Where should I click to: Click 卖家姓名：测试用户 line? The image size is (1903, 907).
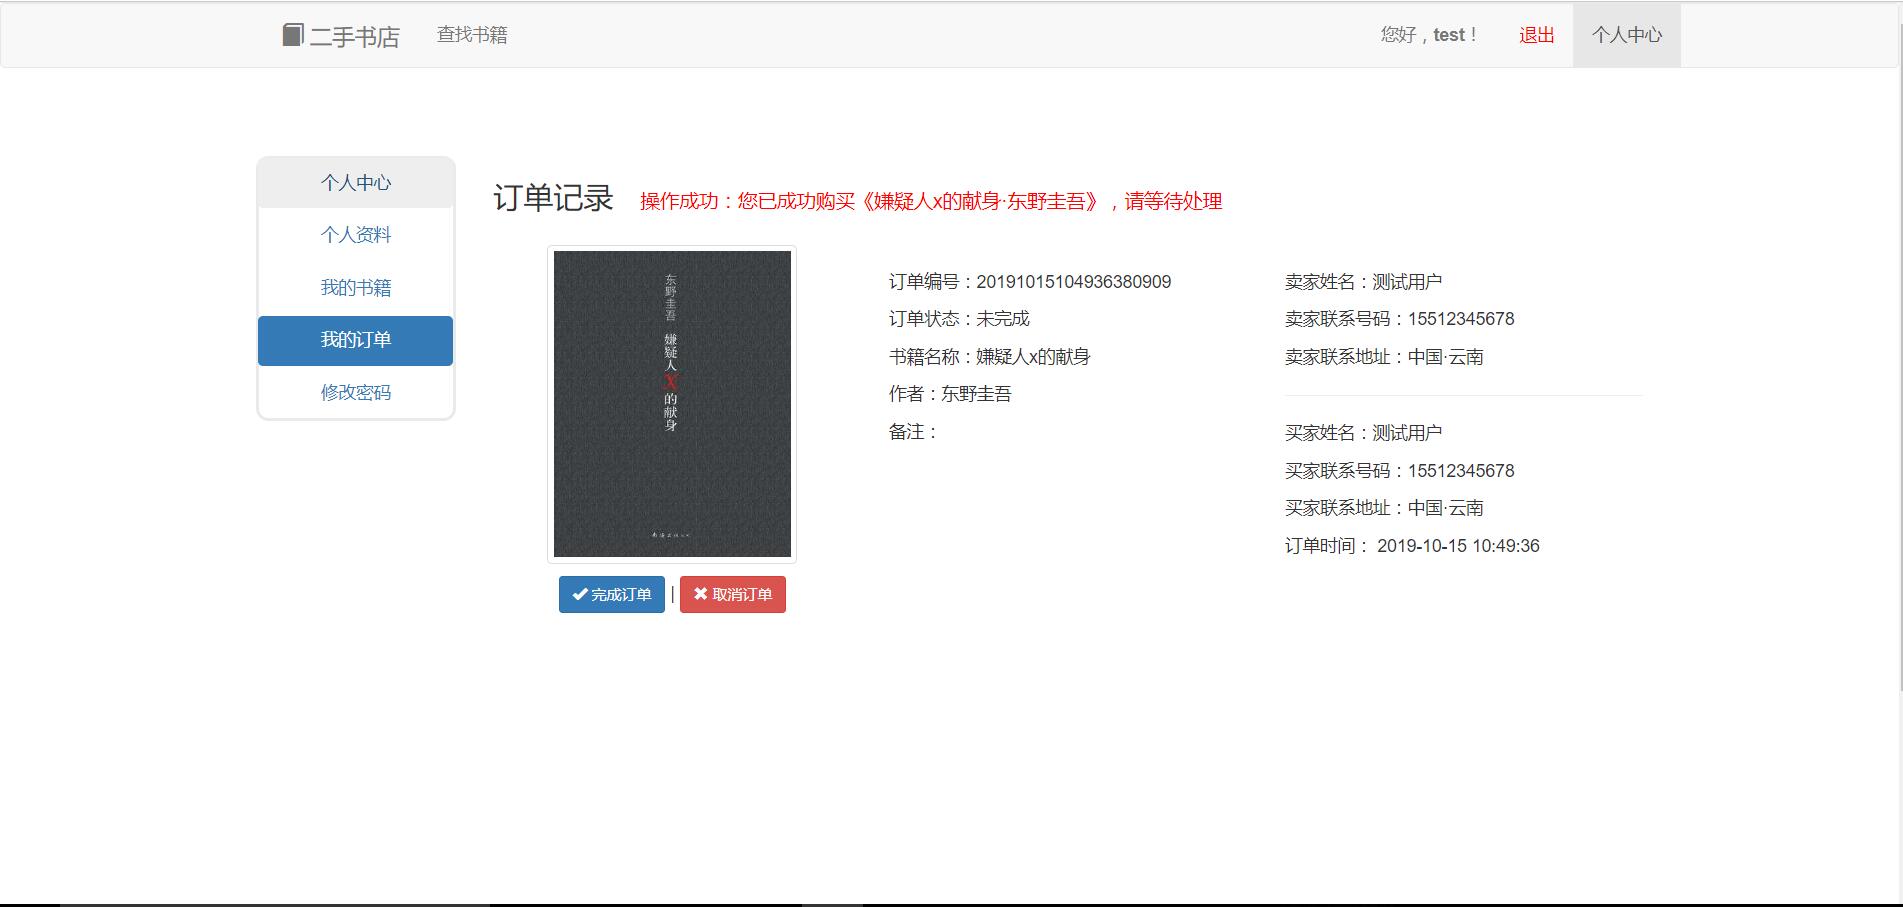1363,282
